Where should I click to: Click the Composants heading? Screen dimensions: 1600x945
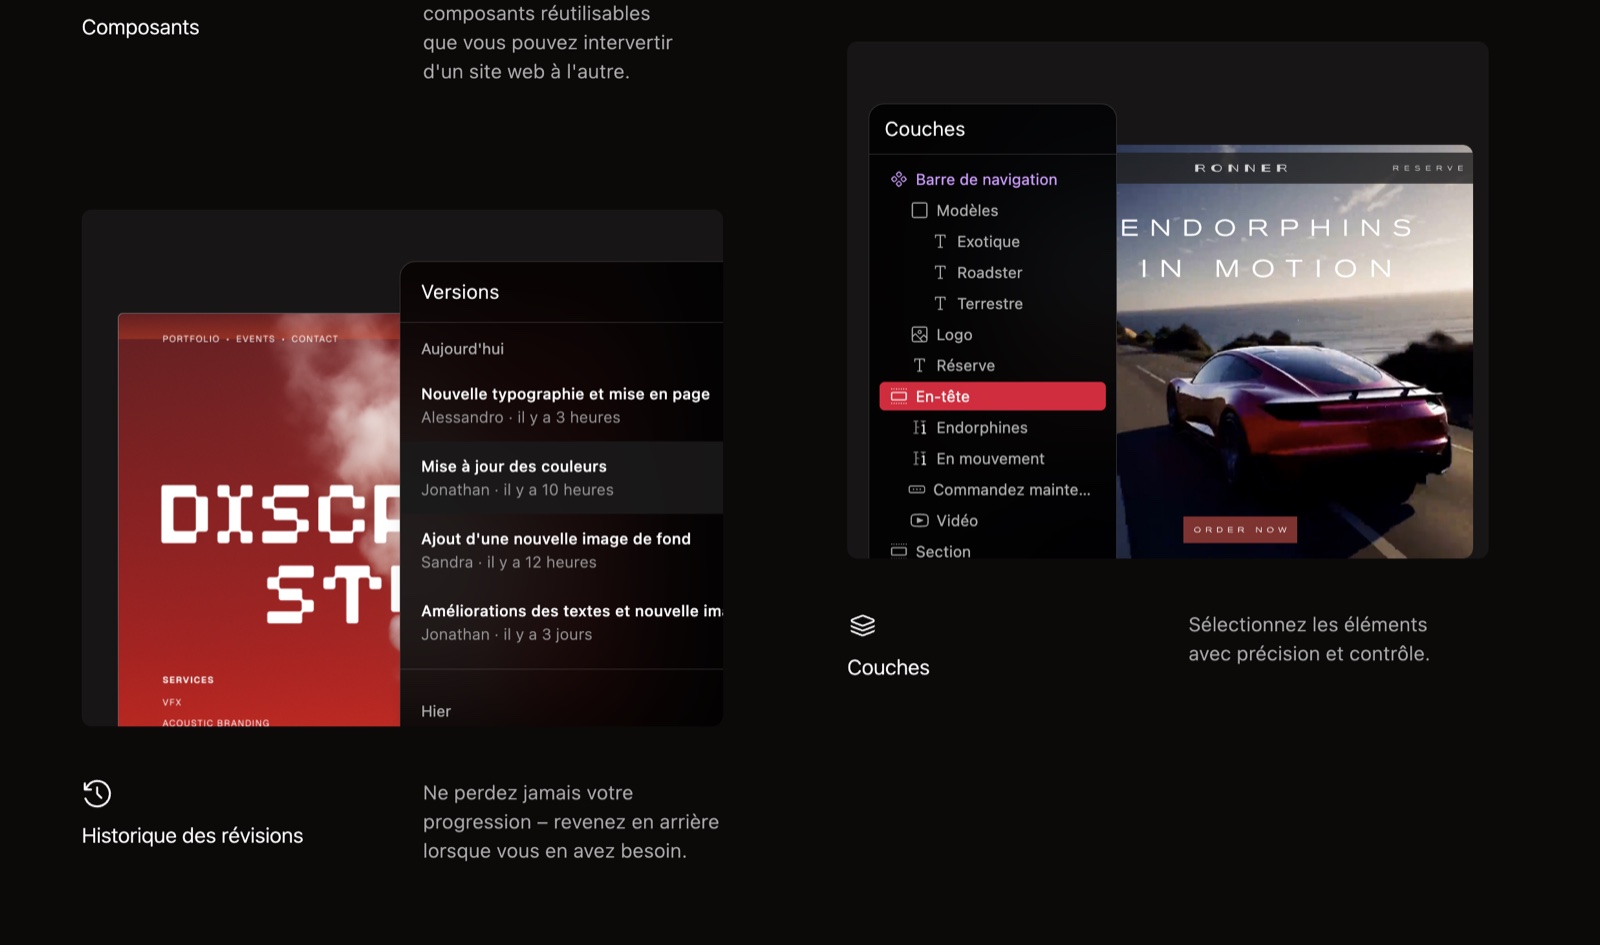coord(140,27)
